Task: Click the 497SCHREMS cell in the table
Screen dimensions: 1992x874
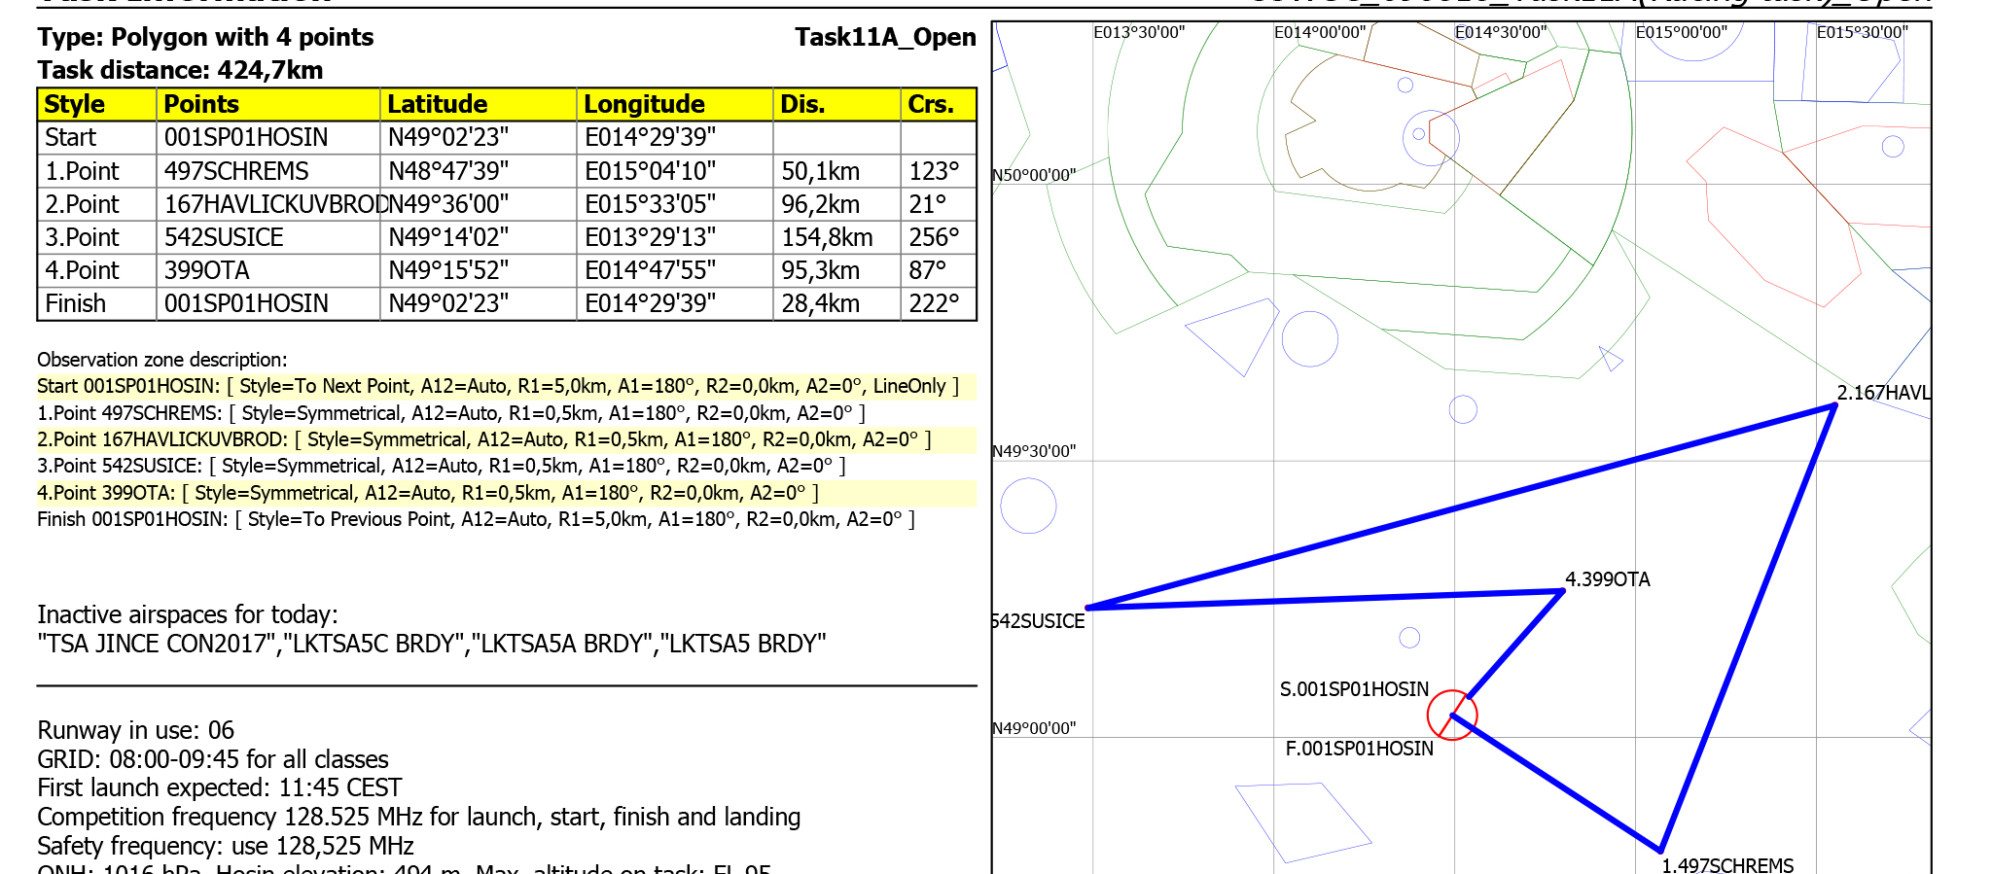Action: click(237, 172)
